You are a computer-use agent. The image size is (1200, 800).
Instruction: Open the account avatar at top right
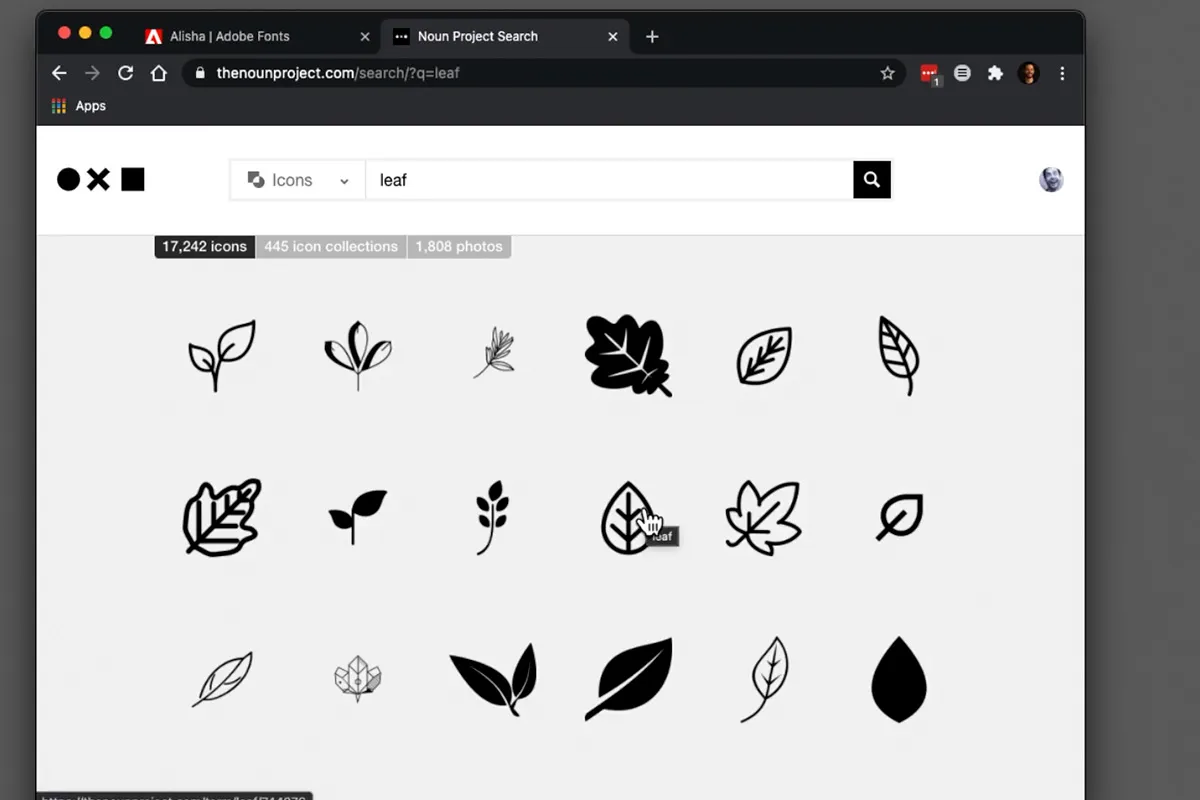1050,179
